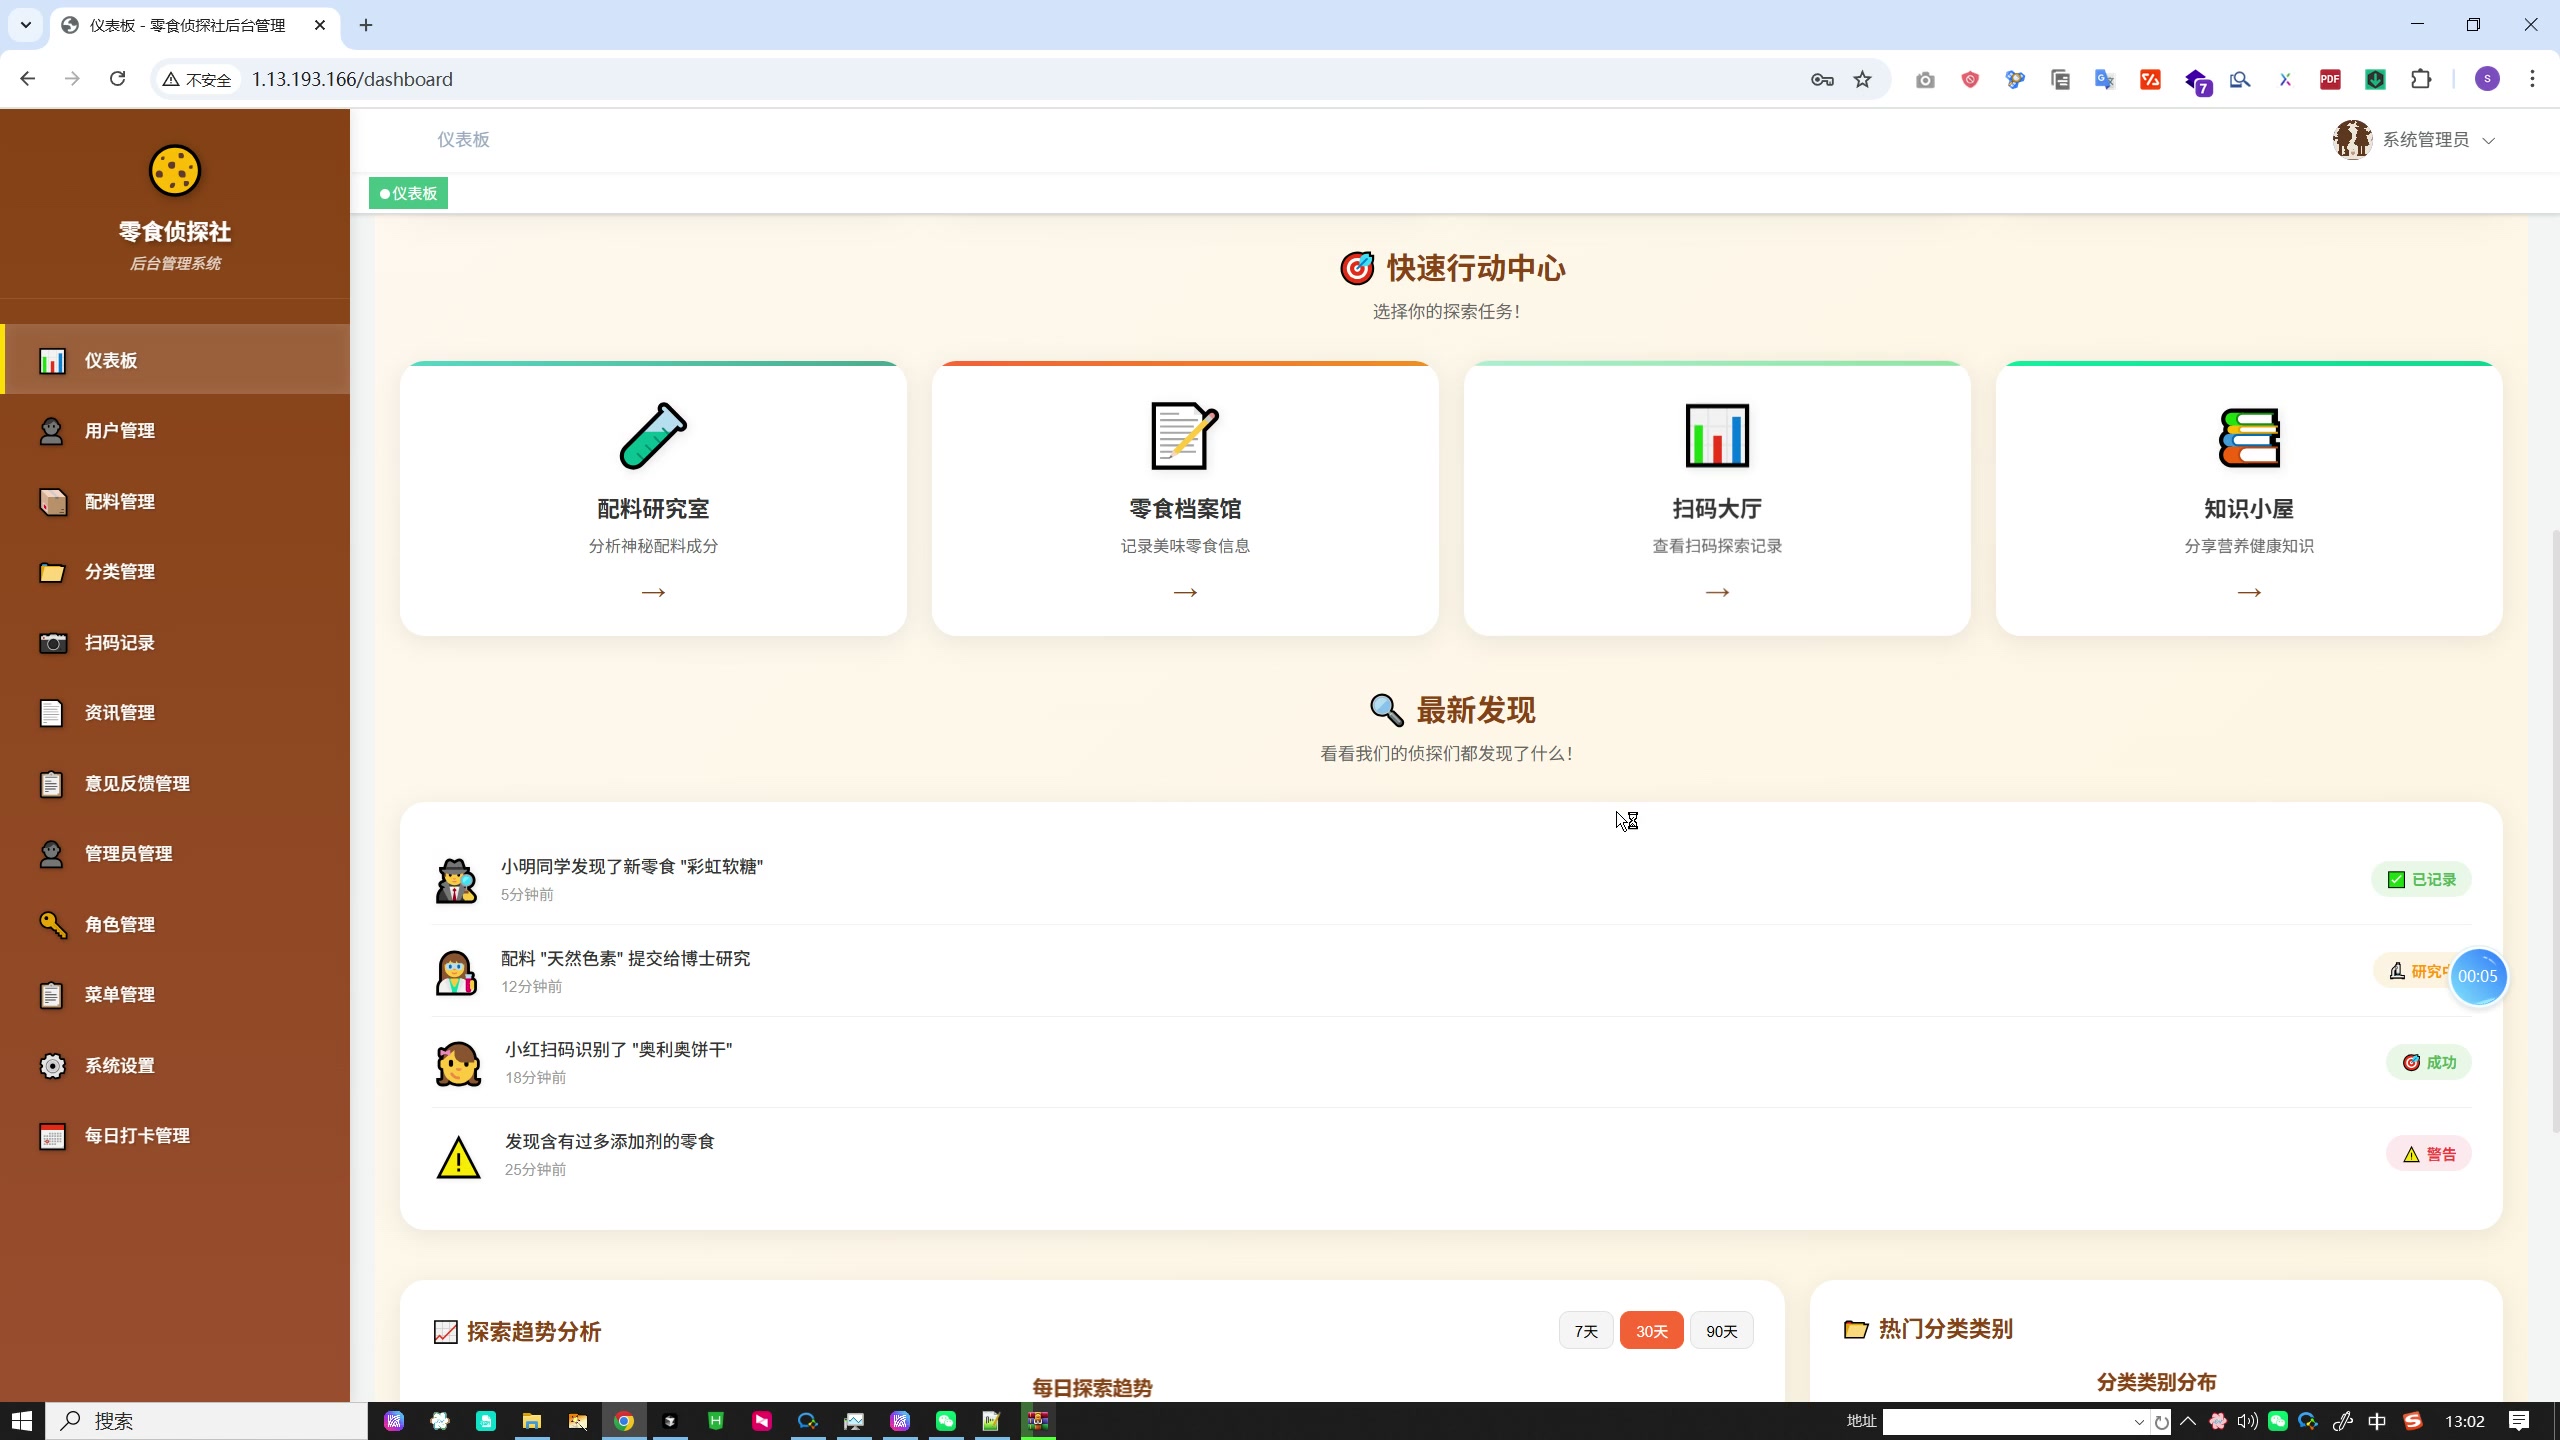Click the 已记录 status badge
2560x1440 pixels.
pyautogui.click(x=2422, y=879)
